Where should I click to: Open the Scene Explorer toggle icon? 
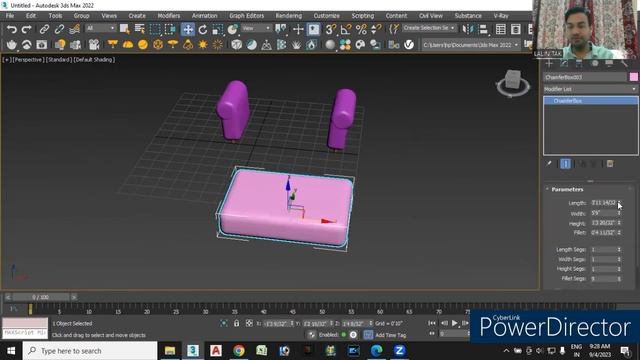click(501, 29)
